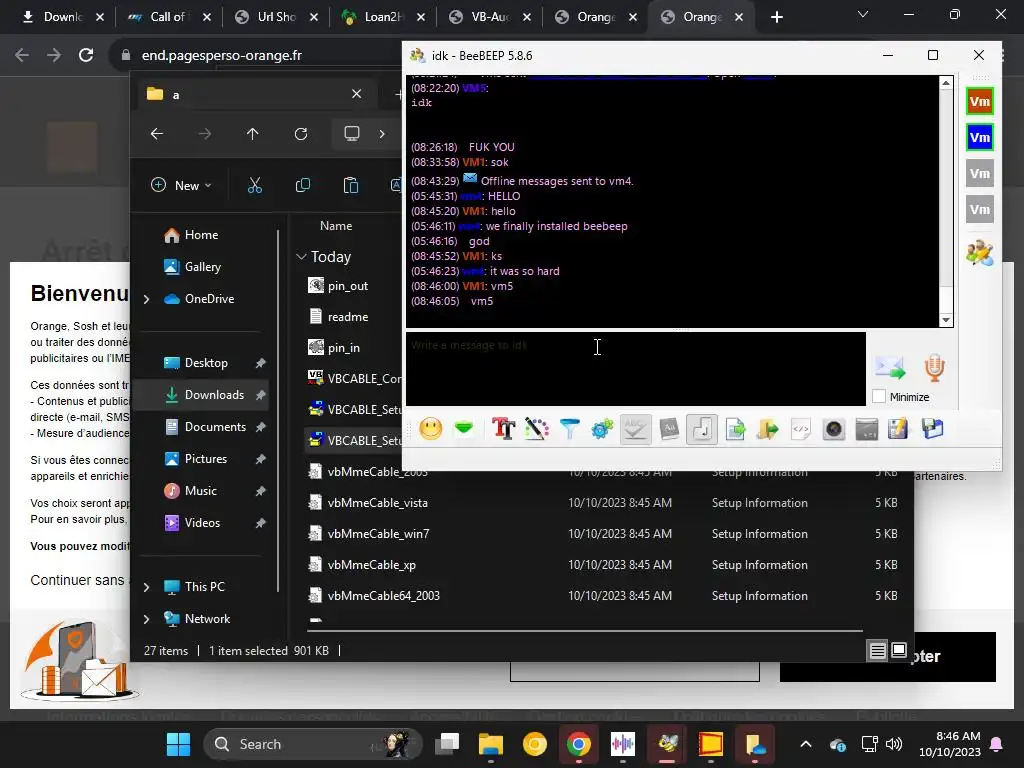The height and width of the screenshot is (768, 1024).
Task: Expand the address bar path chevron
Action: pos(382,134)
